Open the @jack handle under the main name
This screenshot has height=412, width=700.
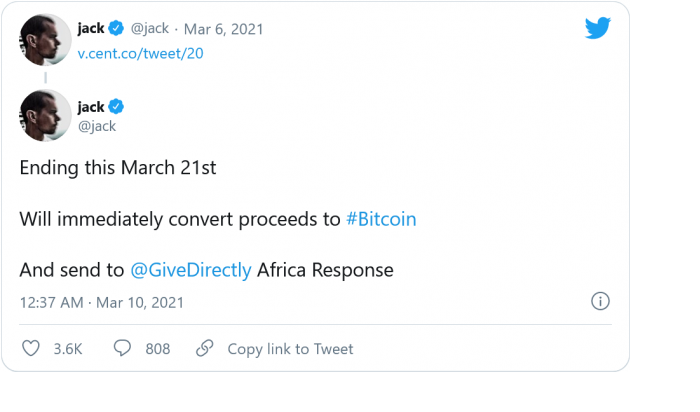pos(97,126)
